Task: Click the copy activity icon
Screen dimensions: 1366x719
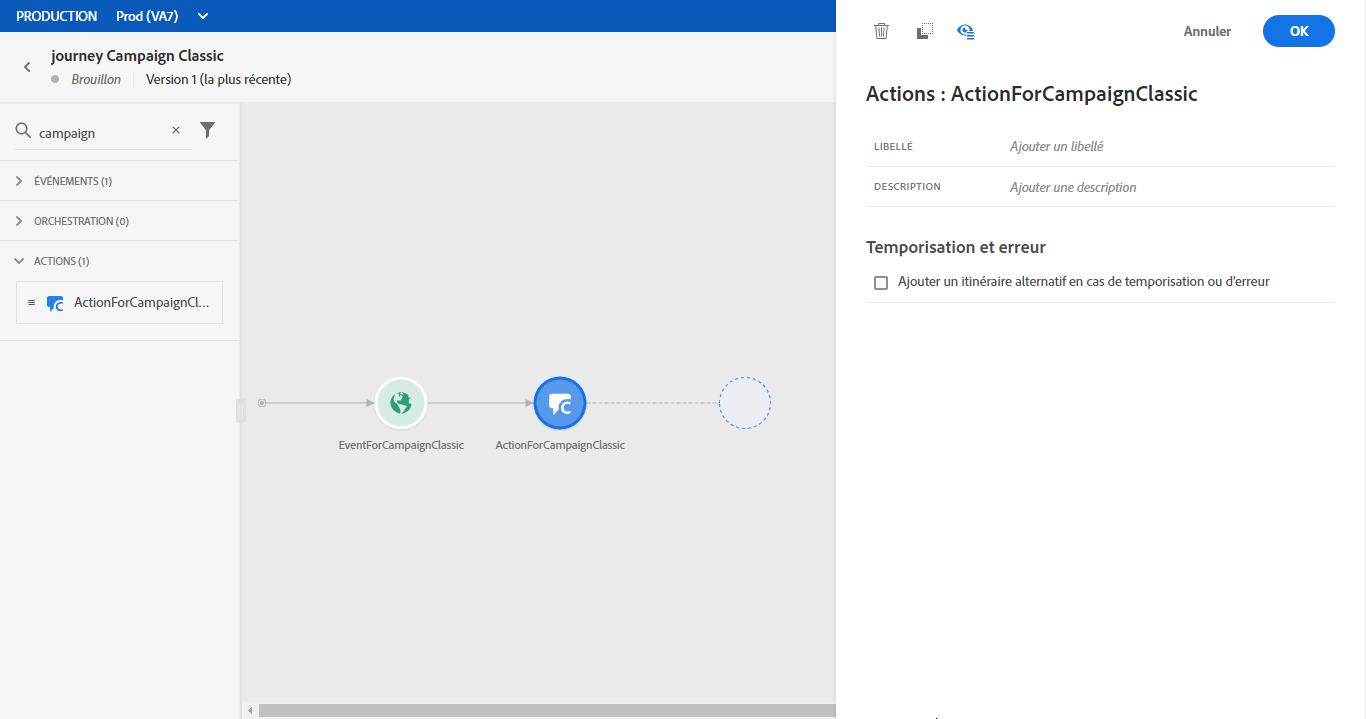Action: [925, 31]
